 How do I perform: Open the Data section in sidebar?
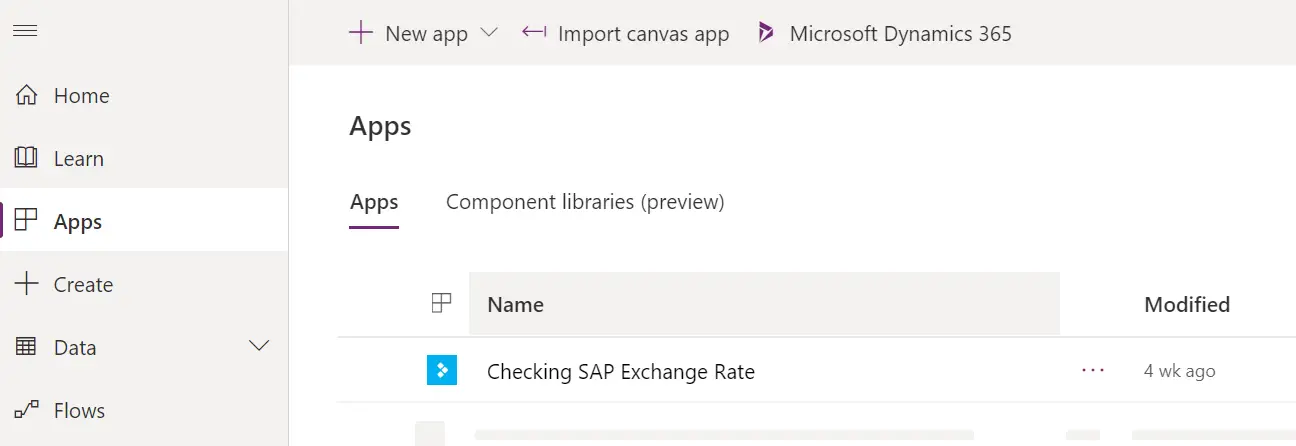(x=144, y=347)
